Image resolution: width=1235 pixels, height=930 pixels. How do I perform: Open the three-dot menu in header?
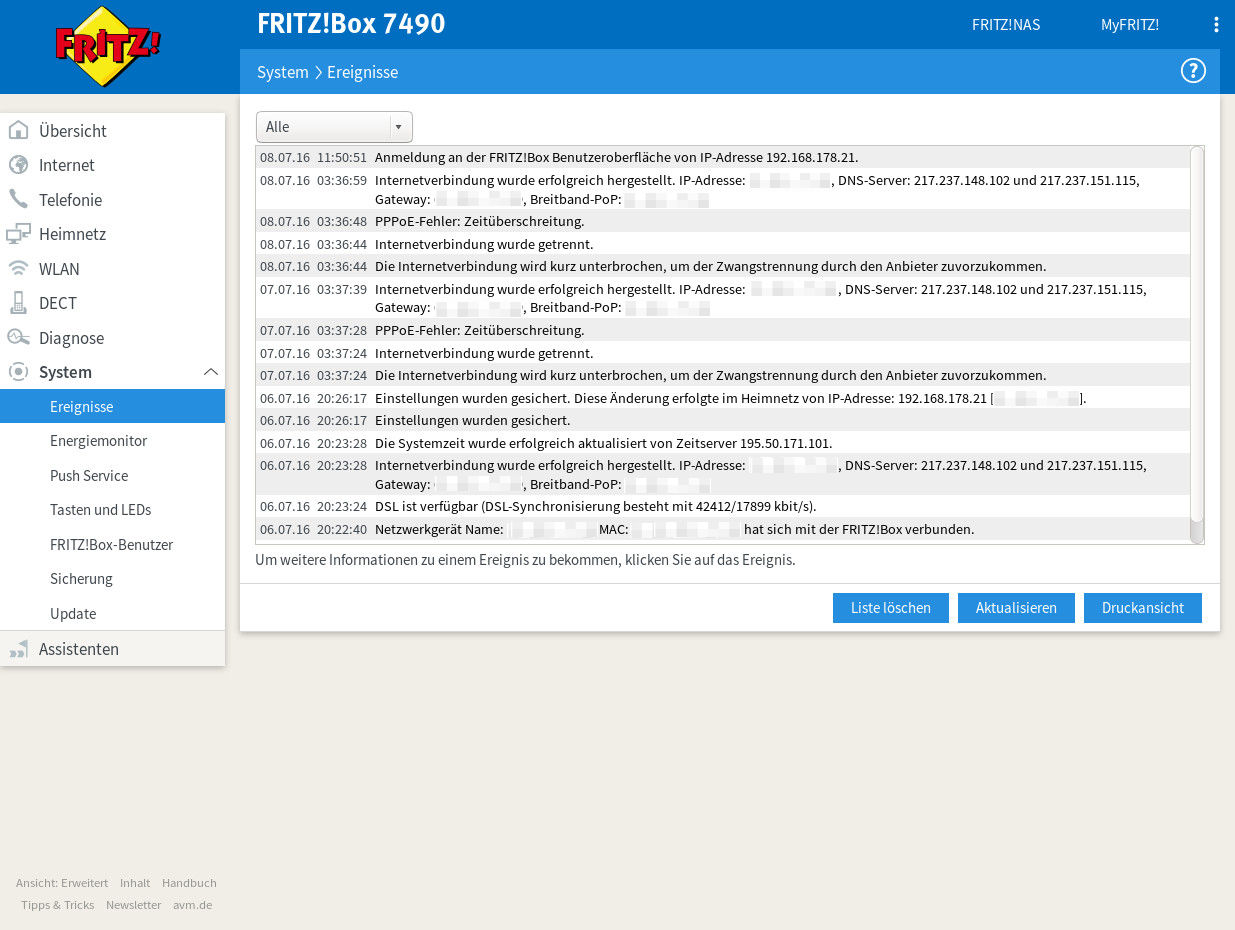point(1216,25)
